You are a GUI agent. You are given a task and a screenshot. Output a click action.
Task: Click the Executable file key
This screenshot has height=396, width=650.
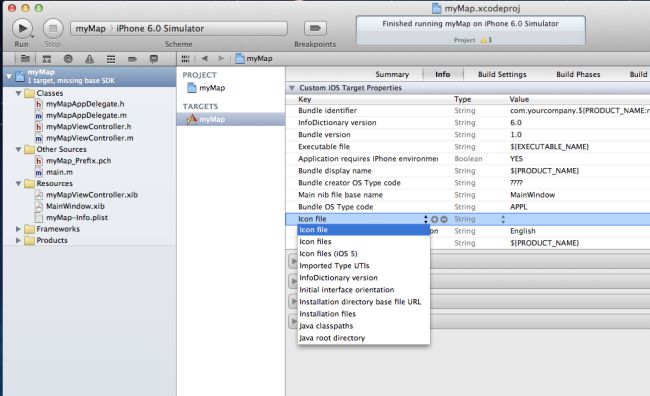coord(324,146)
